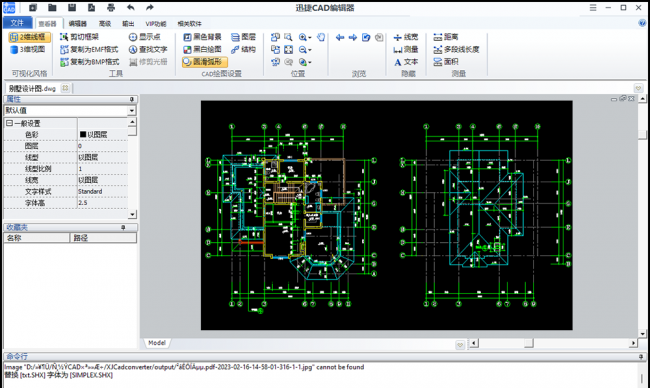650x388 pixels.
Task: Select the pan hand tool
Action: [321, 37]
